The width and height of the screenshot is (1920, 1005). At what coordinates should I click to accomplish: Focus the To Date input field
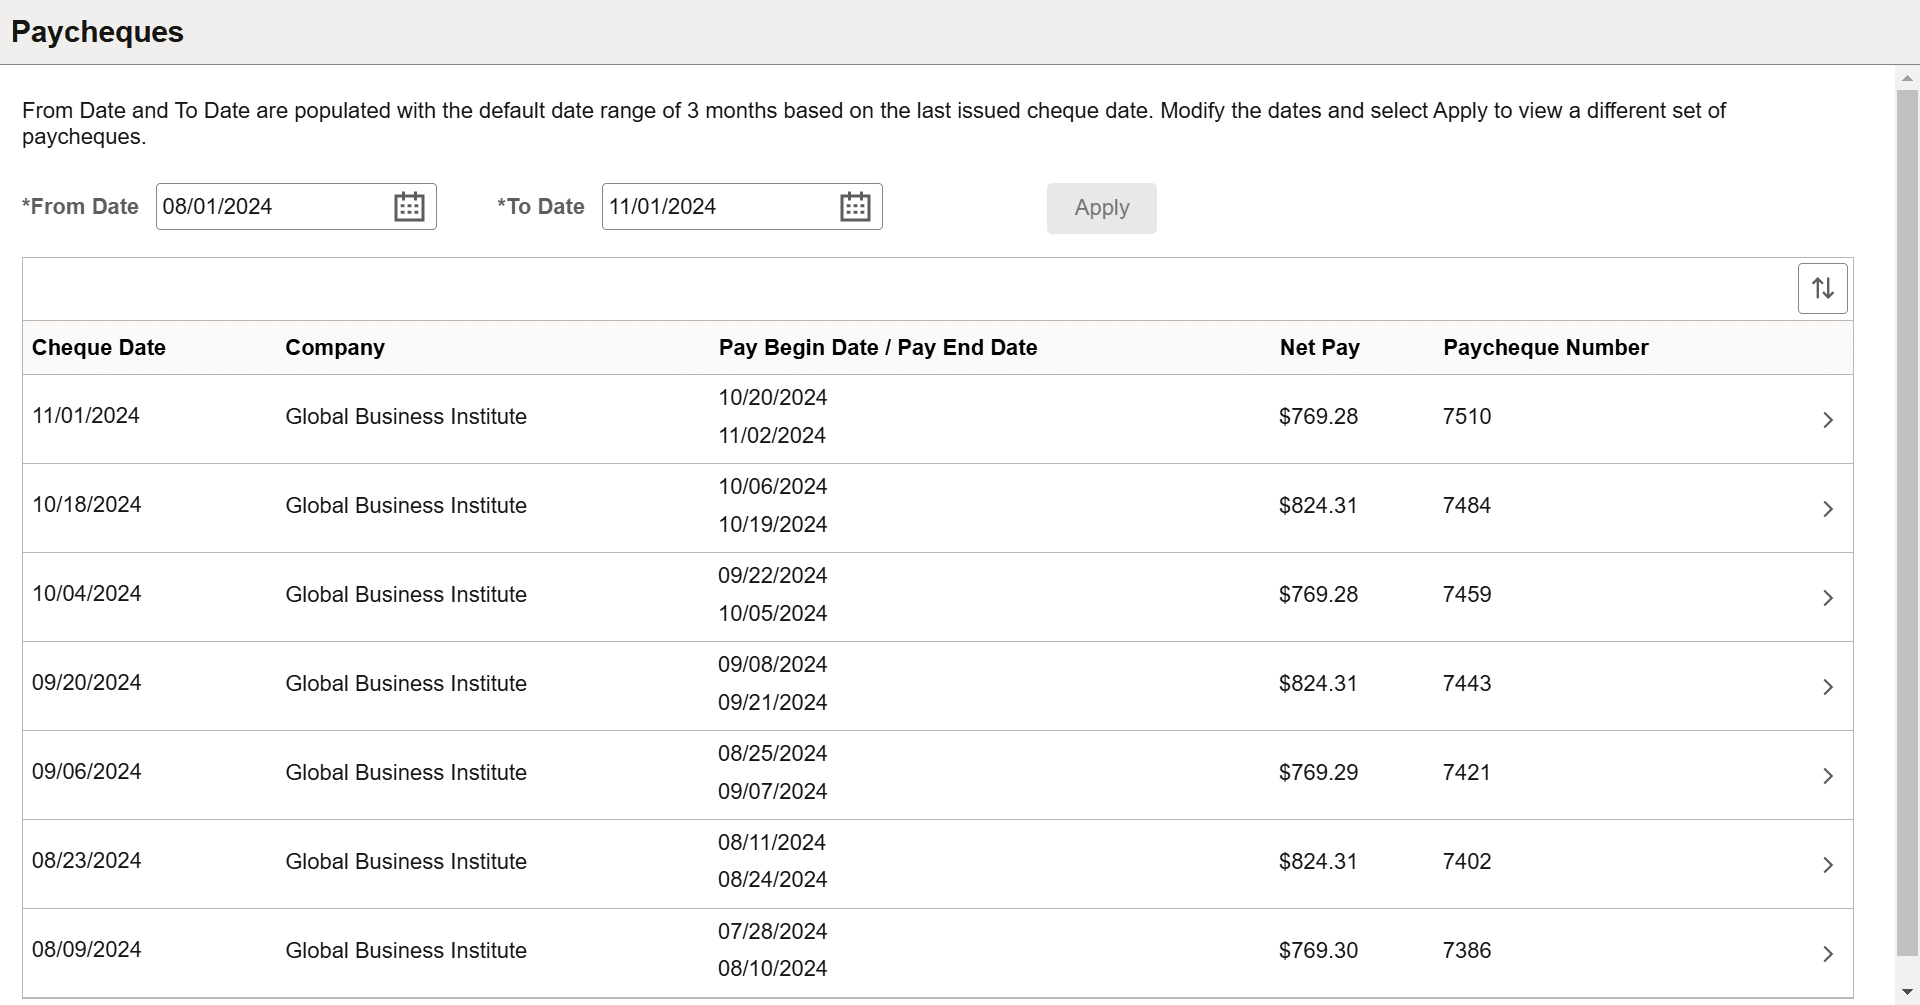pyautogui.click(x=718, y=207)
